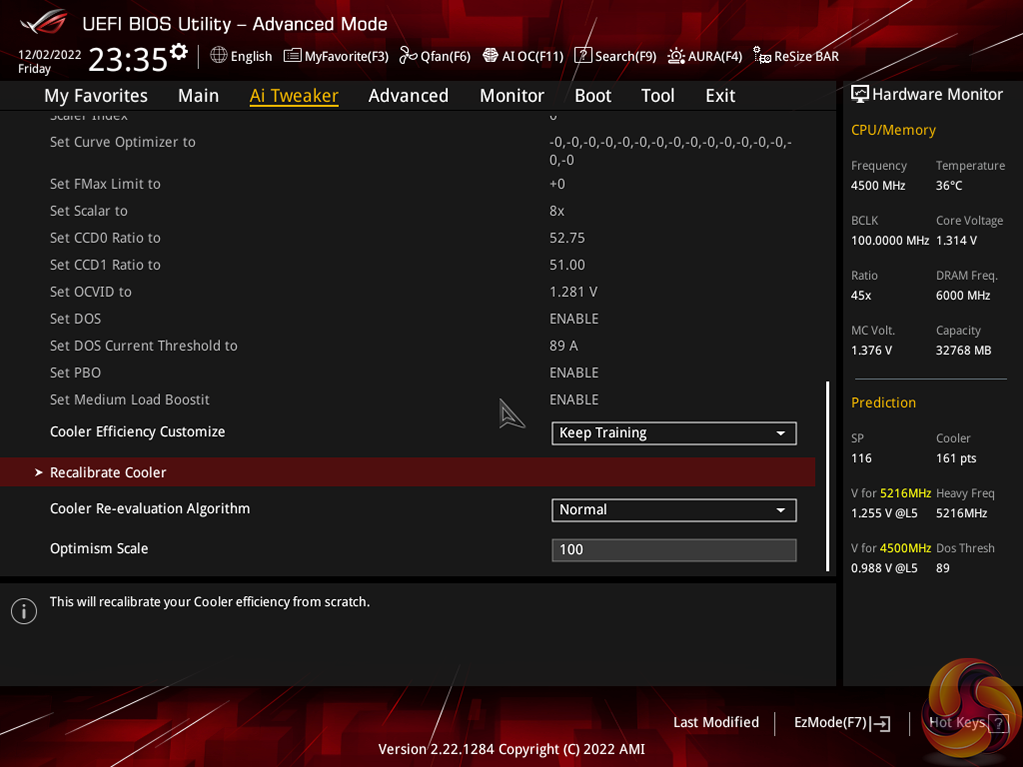Open the My Favorites tab
The image size is (1023, 767).
click(x=95, y=96)
